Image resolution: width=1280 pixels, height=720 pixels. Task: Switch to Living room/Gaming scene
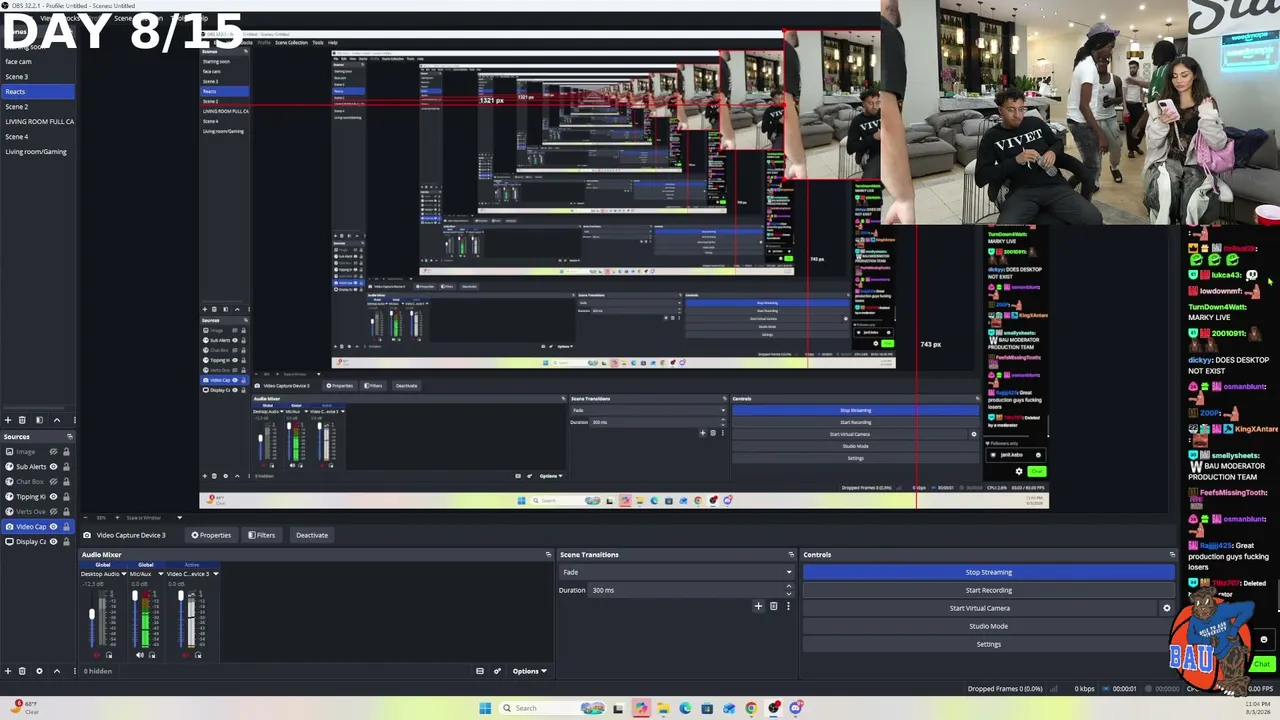coord(37,152)
